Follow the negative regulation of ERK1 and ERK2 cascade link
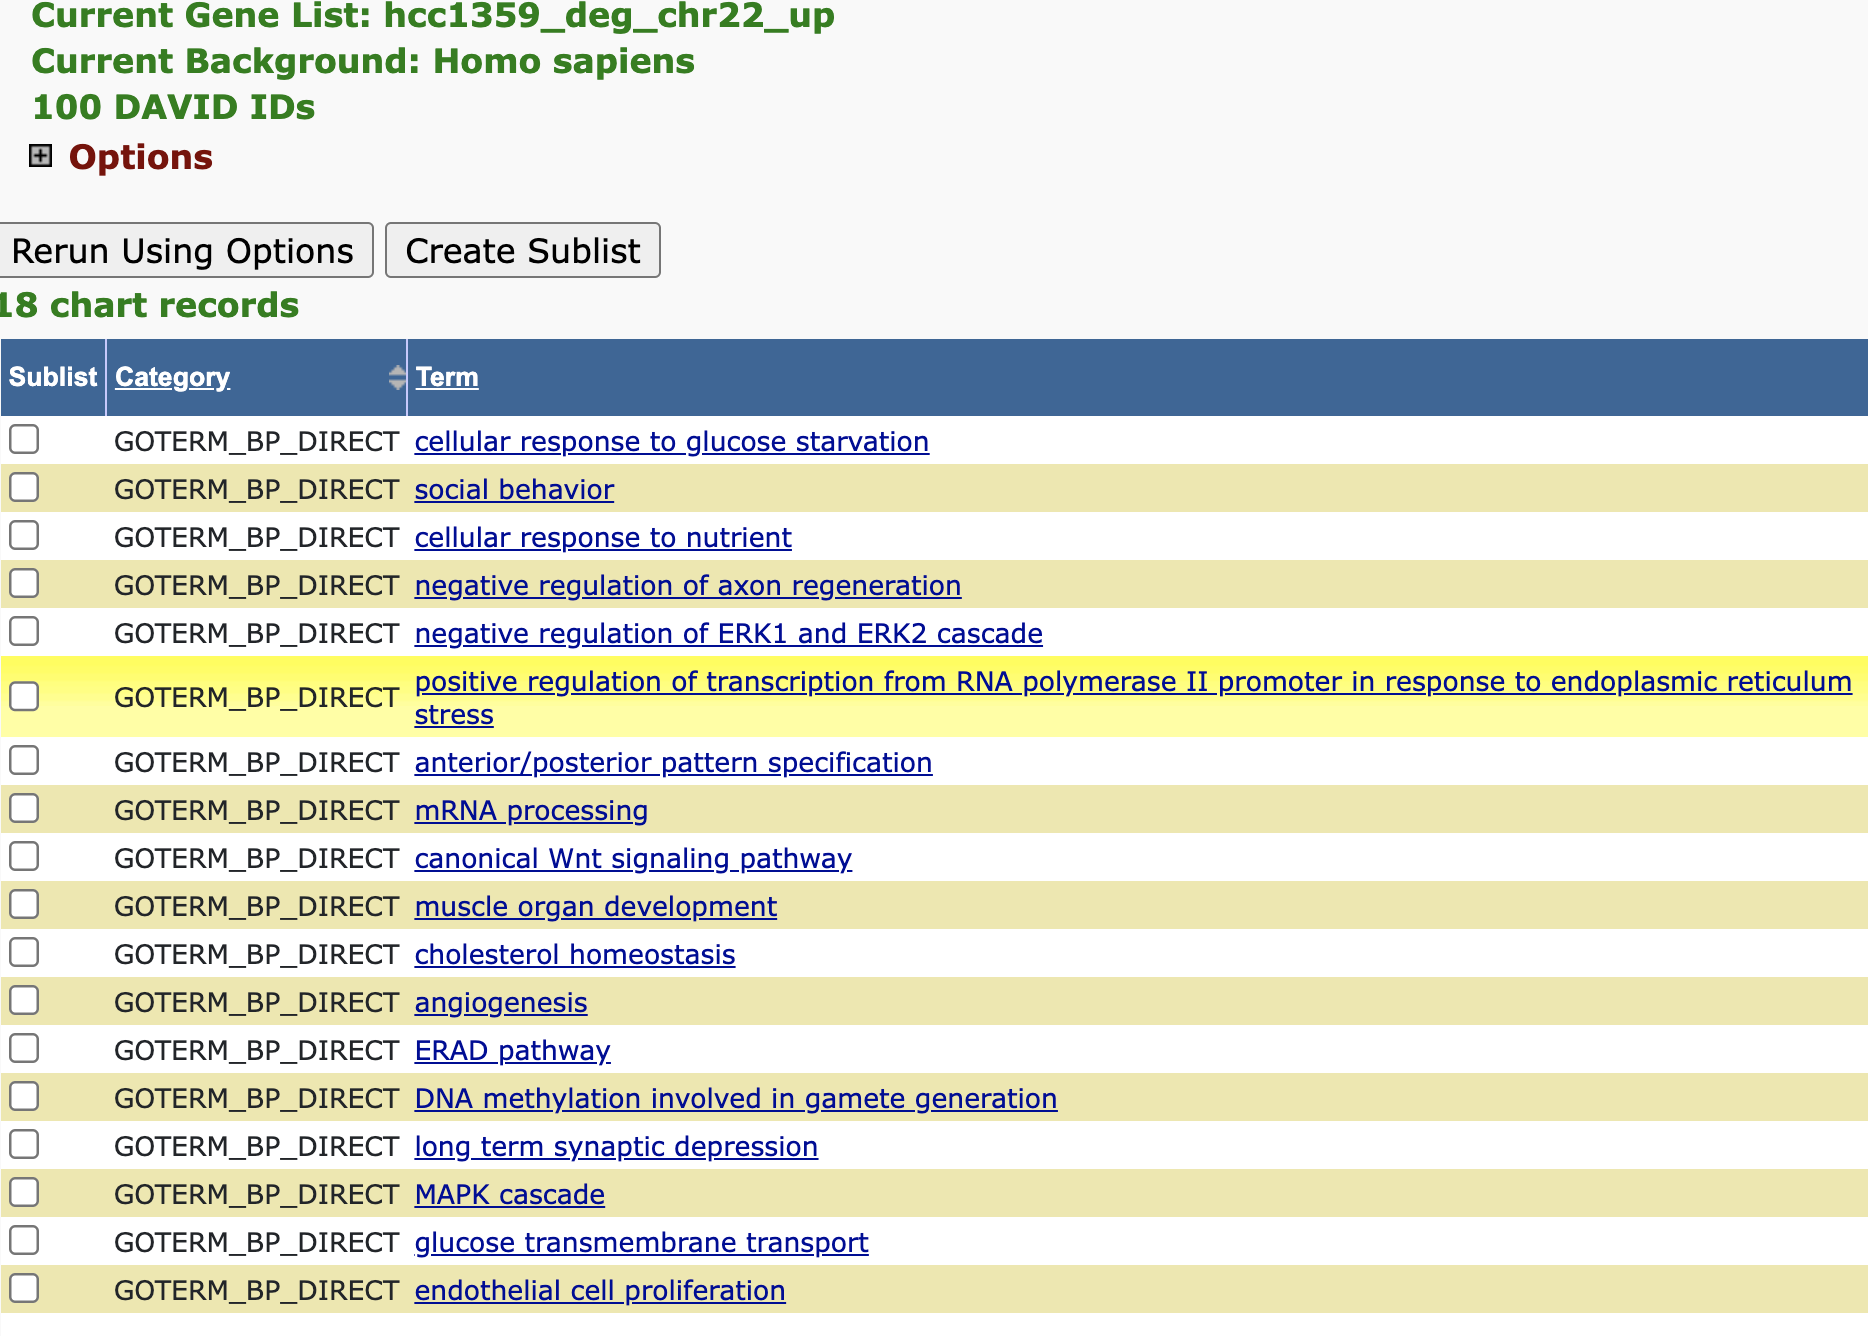Viewport: 1868px width, 1336px height. (x=728, y=634)
